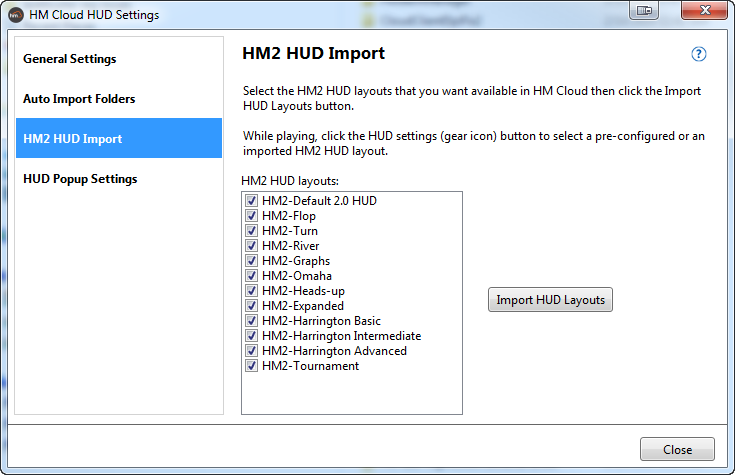Go to HUD Popup Settings
Screen dimensions: 735x475
(80, 179)
